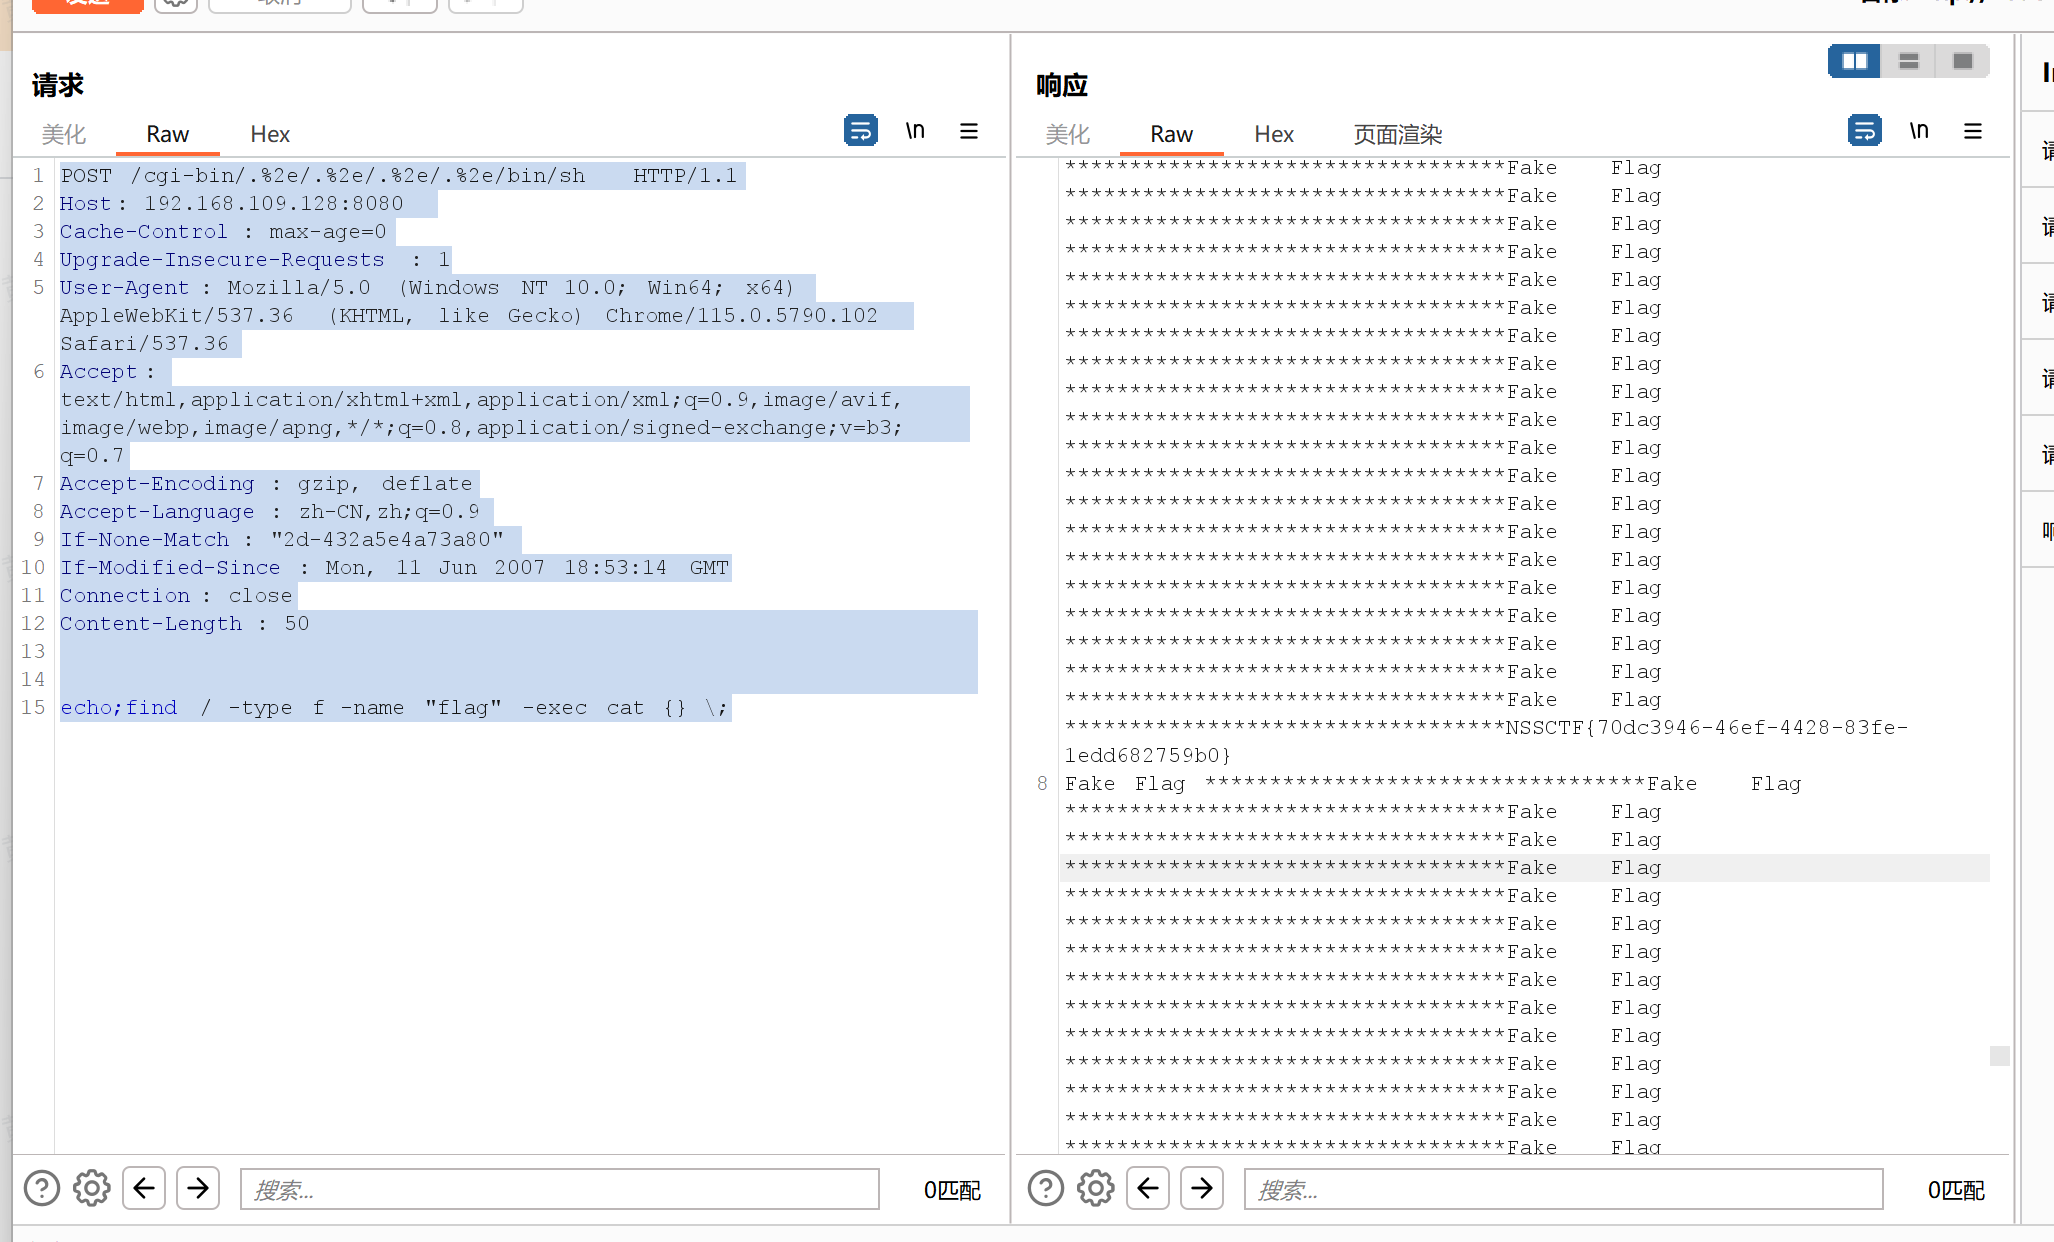Open request panel hamburger options menu

click(x=968, y=131)
